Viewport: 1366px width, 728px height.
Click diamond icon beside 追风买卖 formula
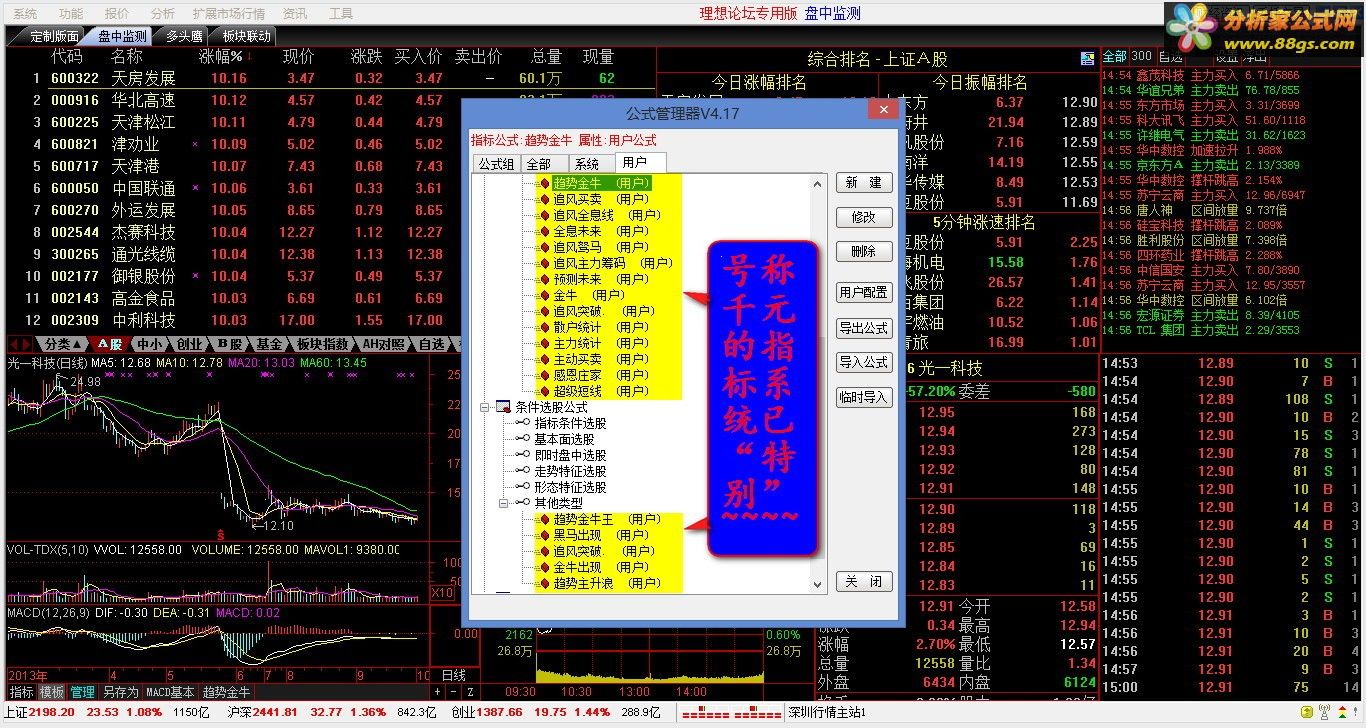544,199
